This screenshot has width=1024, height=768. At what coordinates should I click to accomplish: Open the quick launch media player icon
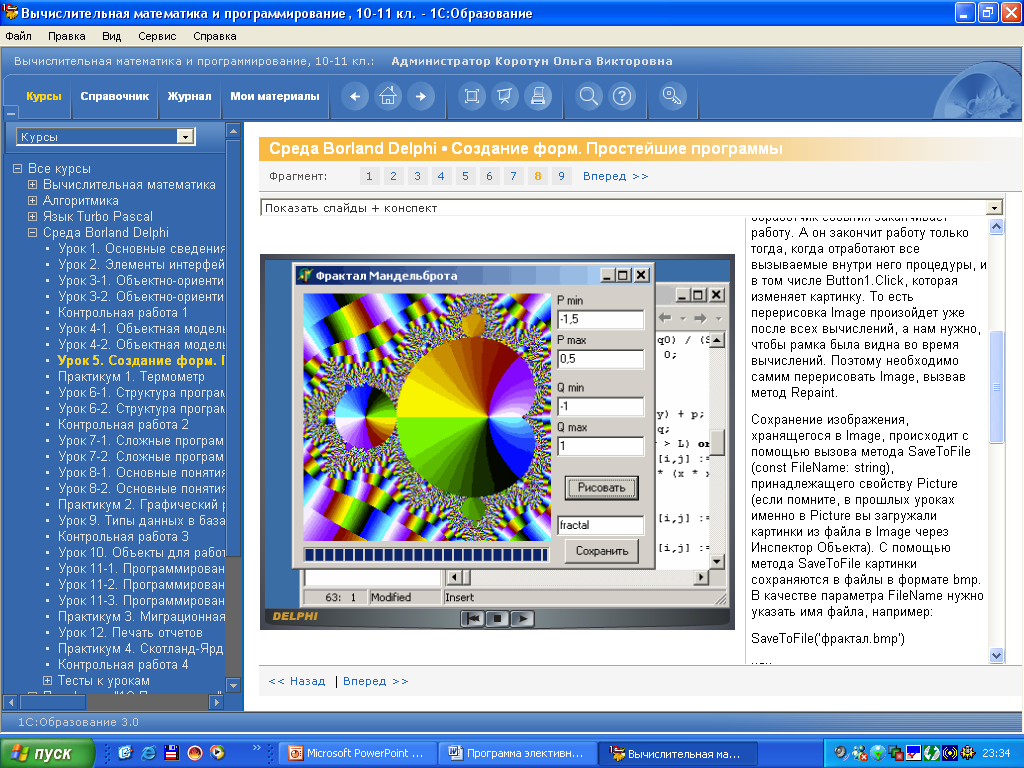pos(217,753)
